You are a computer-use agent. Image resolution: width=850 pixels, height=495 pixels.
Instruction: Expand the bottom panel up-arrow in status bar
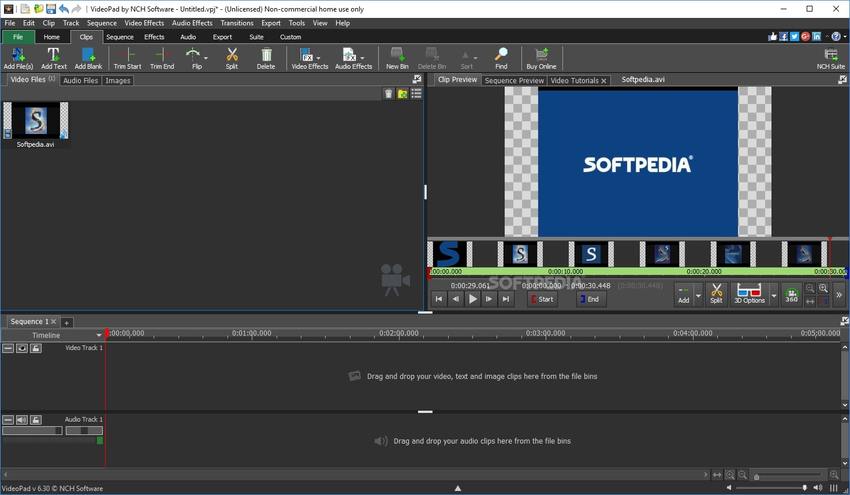tap(458, 488)
